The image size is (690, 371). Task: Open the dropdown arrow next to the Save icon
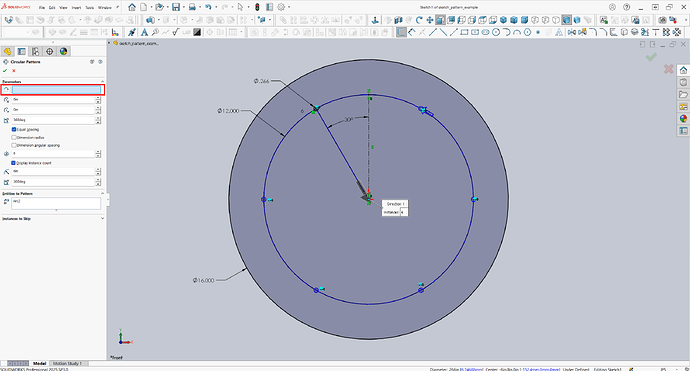[x=184, y=7]
